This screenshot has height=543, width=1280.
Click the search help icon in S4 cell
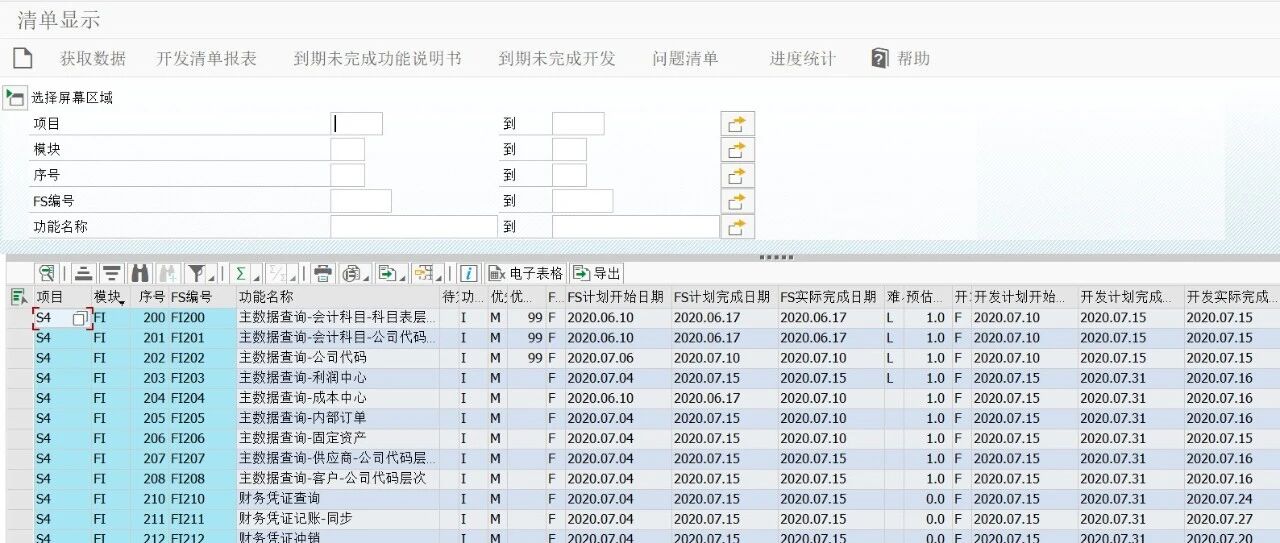(82, 318)
